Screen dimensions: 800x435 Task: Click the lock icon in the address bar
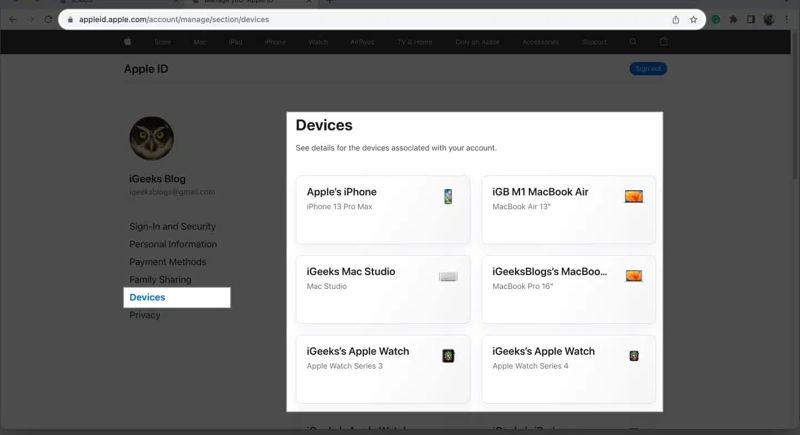pos(70,19)
